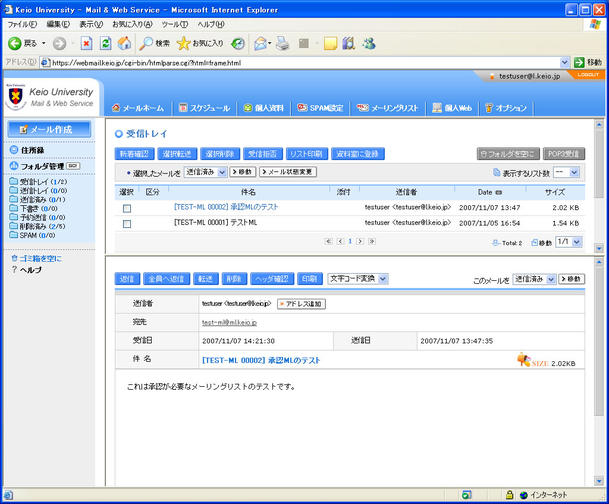The image size is (609, 504).
Task: Click the browser address bar URL field
Action: [x=300, y=62]
